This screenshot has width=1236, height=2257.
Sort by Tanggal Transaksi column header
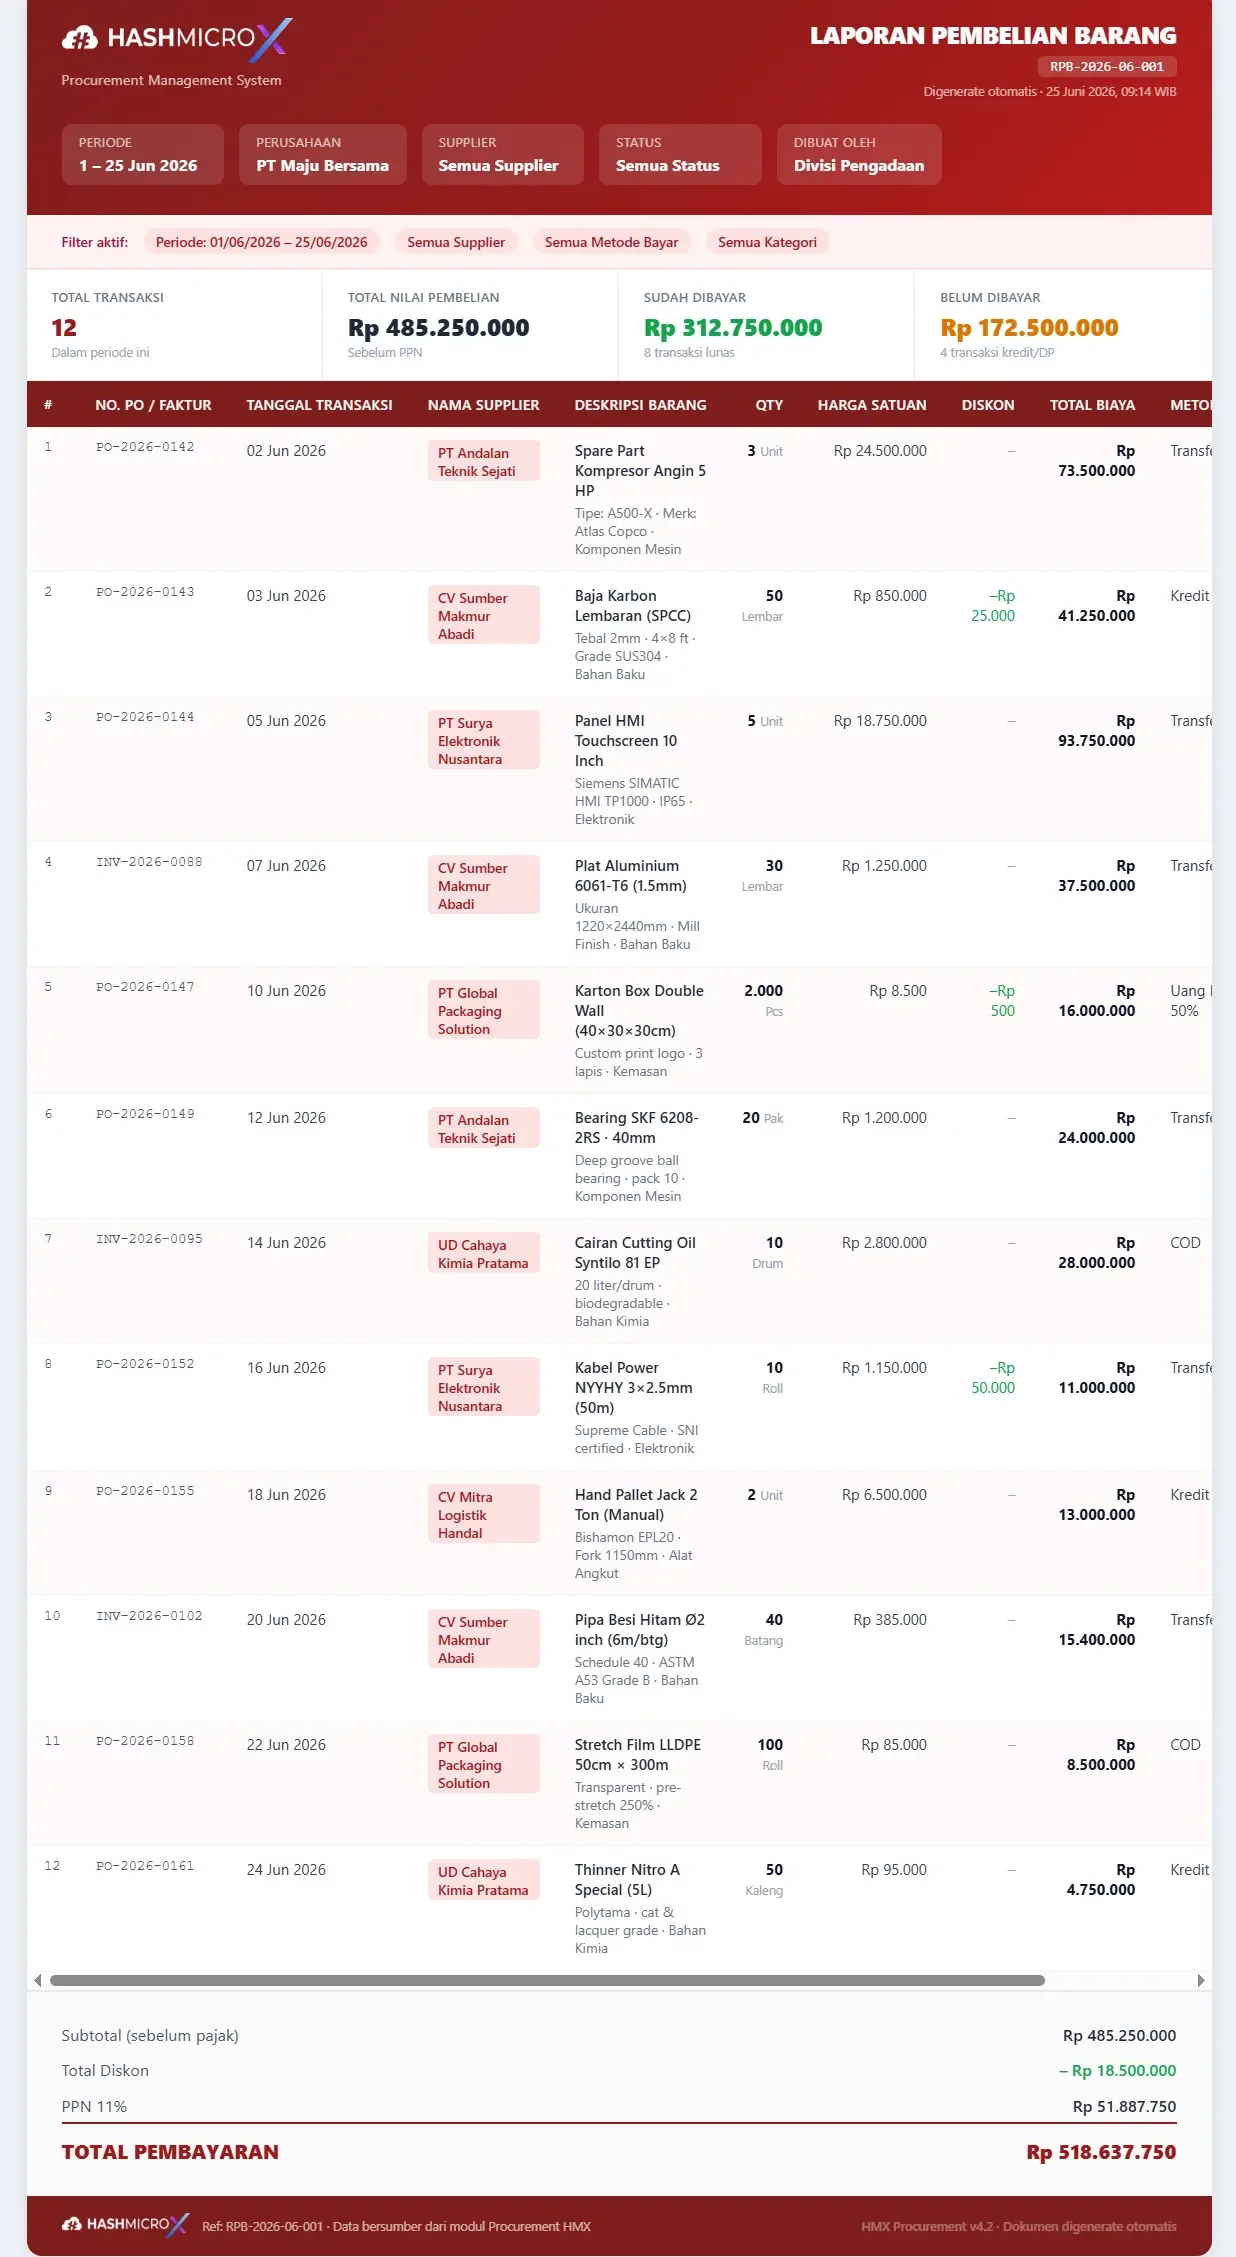pos(319,405)
